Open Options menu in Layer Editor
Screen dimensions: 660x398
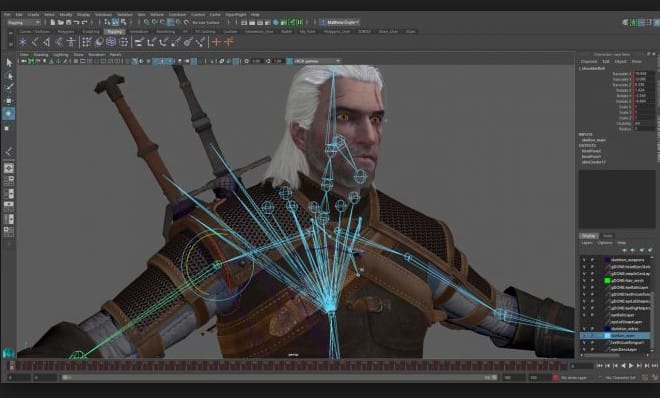tap(604, 243)
